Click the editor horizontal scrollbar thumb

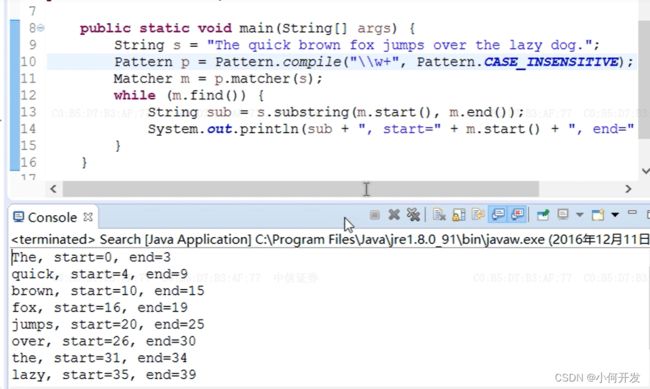301,189
